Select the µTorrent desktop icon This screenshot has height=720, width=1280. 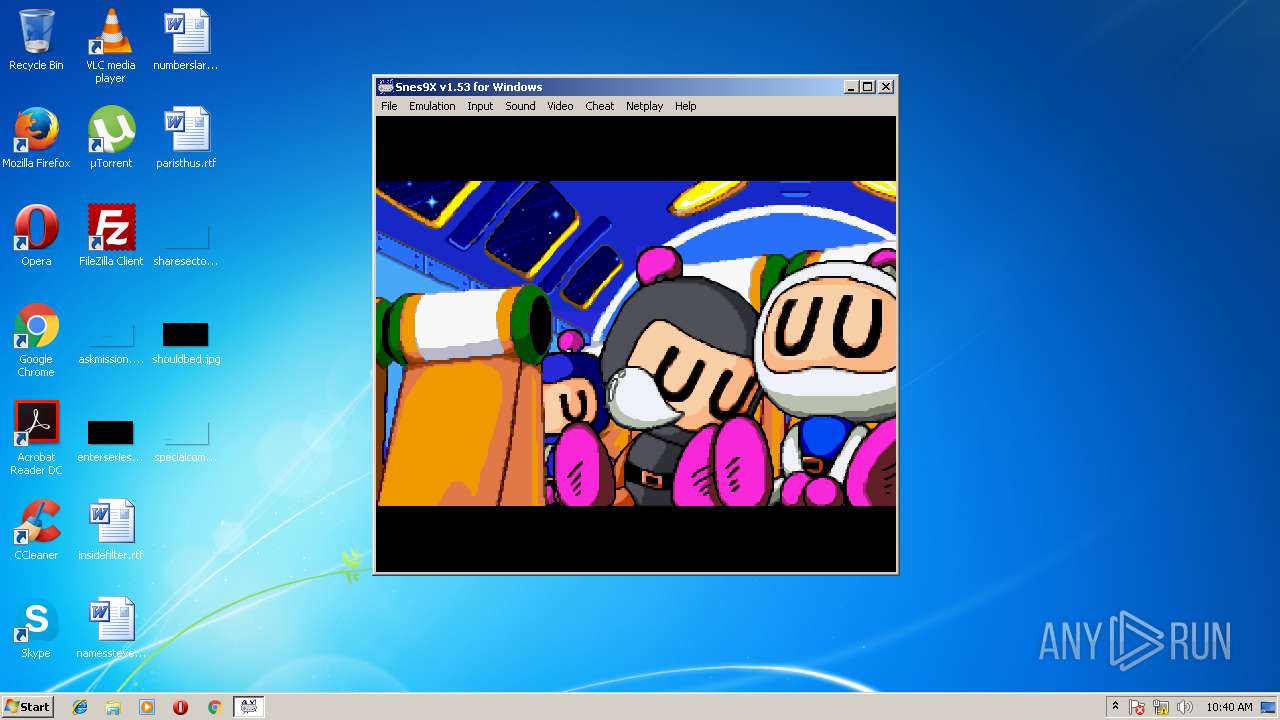pos(110,138)
